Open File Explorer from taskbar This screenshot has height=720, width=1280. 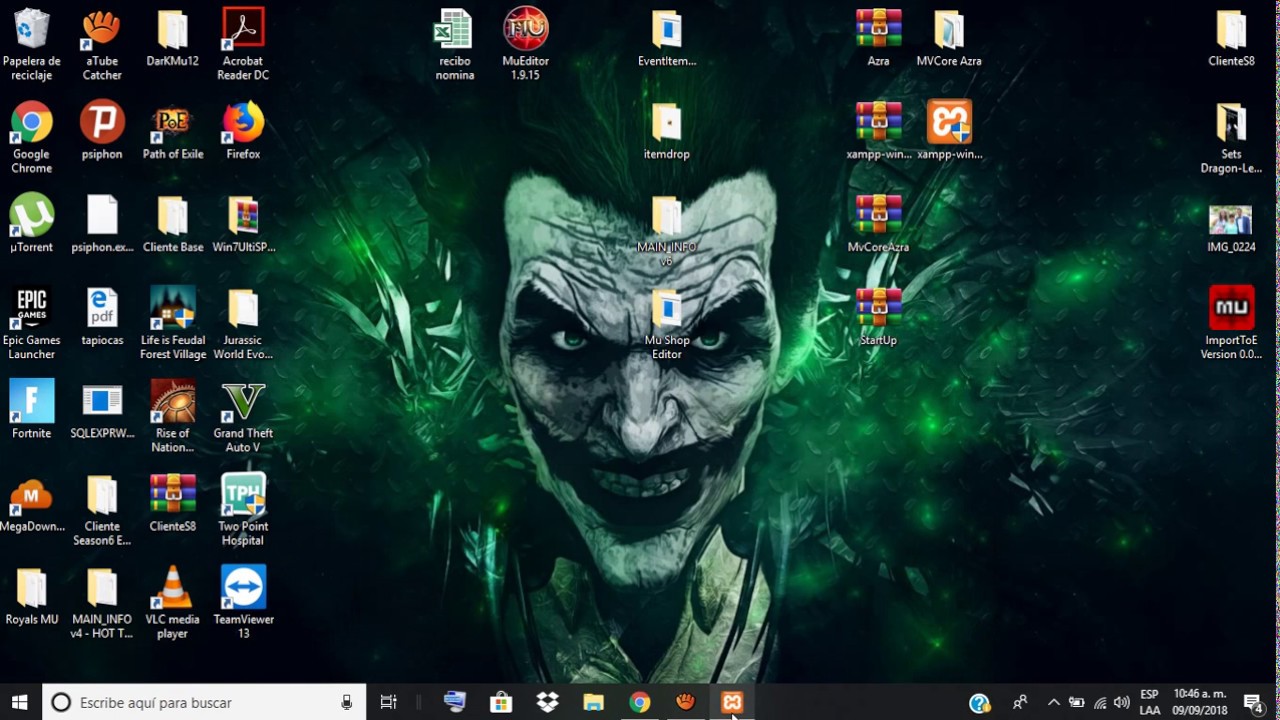click(594, 703)
